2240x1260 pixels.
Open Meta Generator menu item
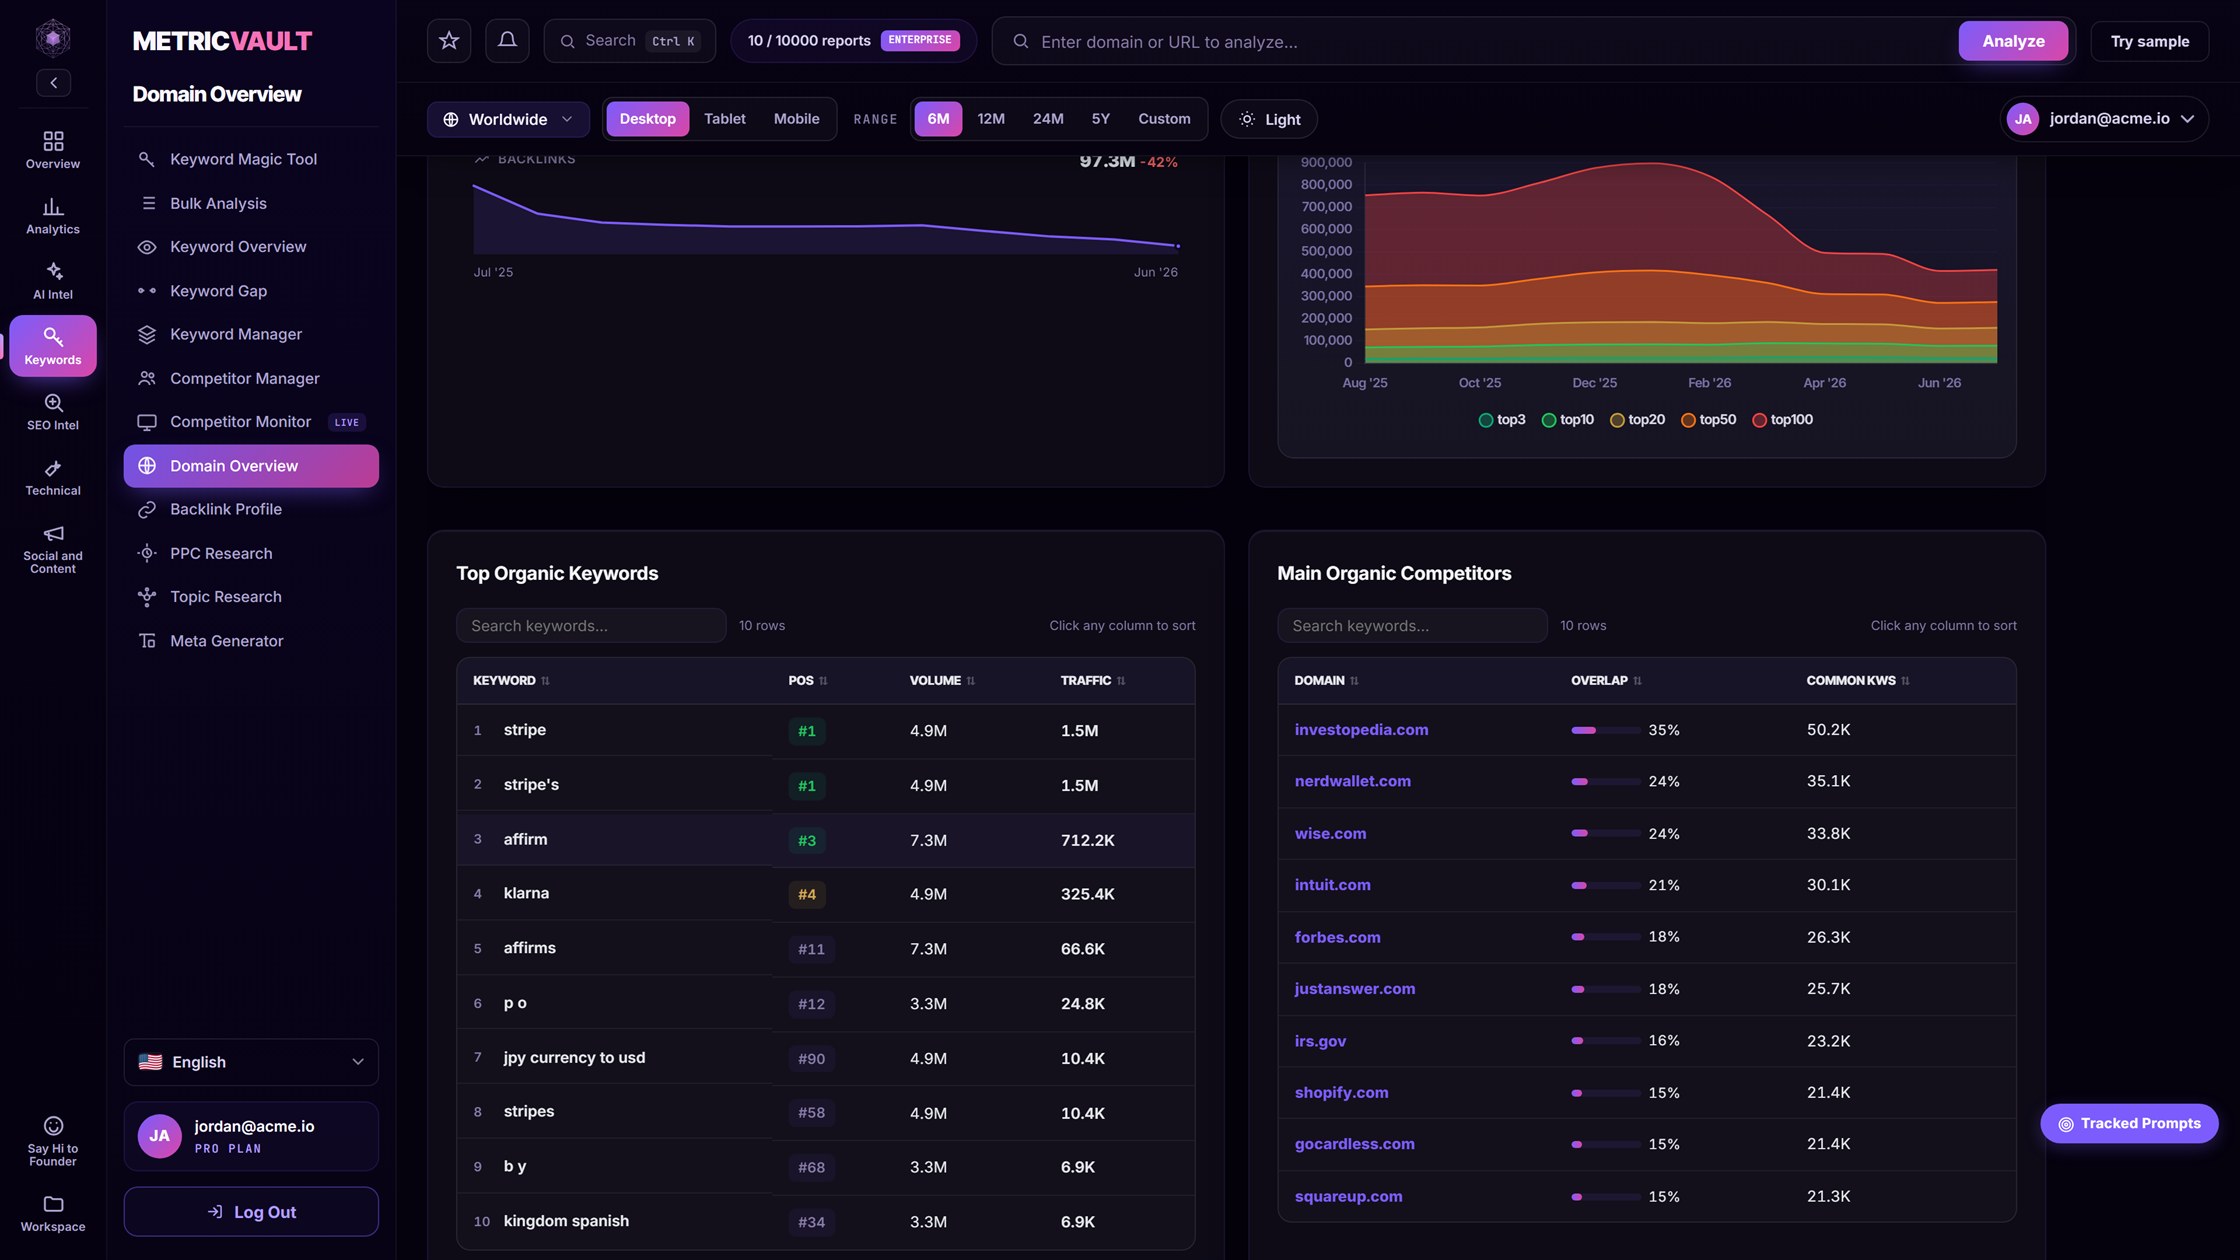tap(251, 641)
